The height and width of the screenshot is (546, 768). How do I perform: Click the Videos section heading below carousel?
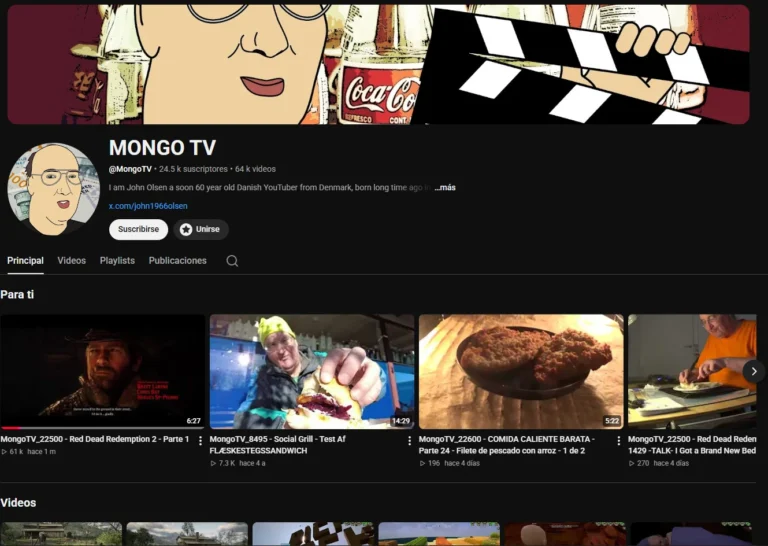[x=18, y=503]
